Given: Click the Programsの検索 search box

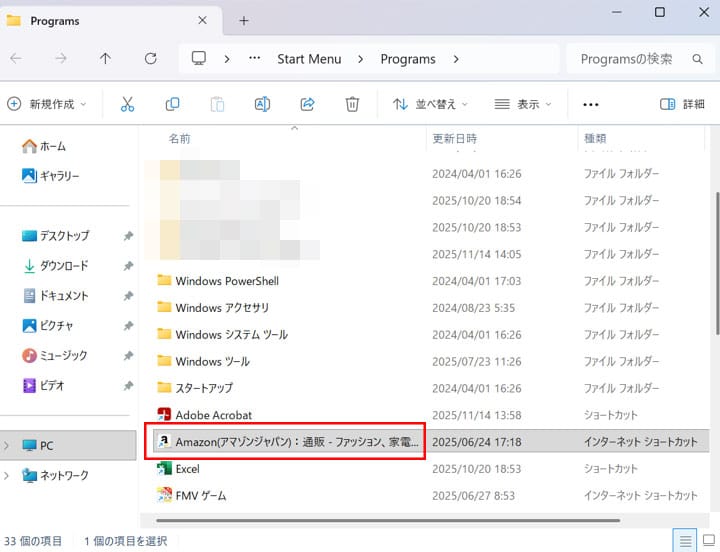Looking at the screenshot, I should coord(635,59).
